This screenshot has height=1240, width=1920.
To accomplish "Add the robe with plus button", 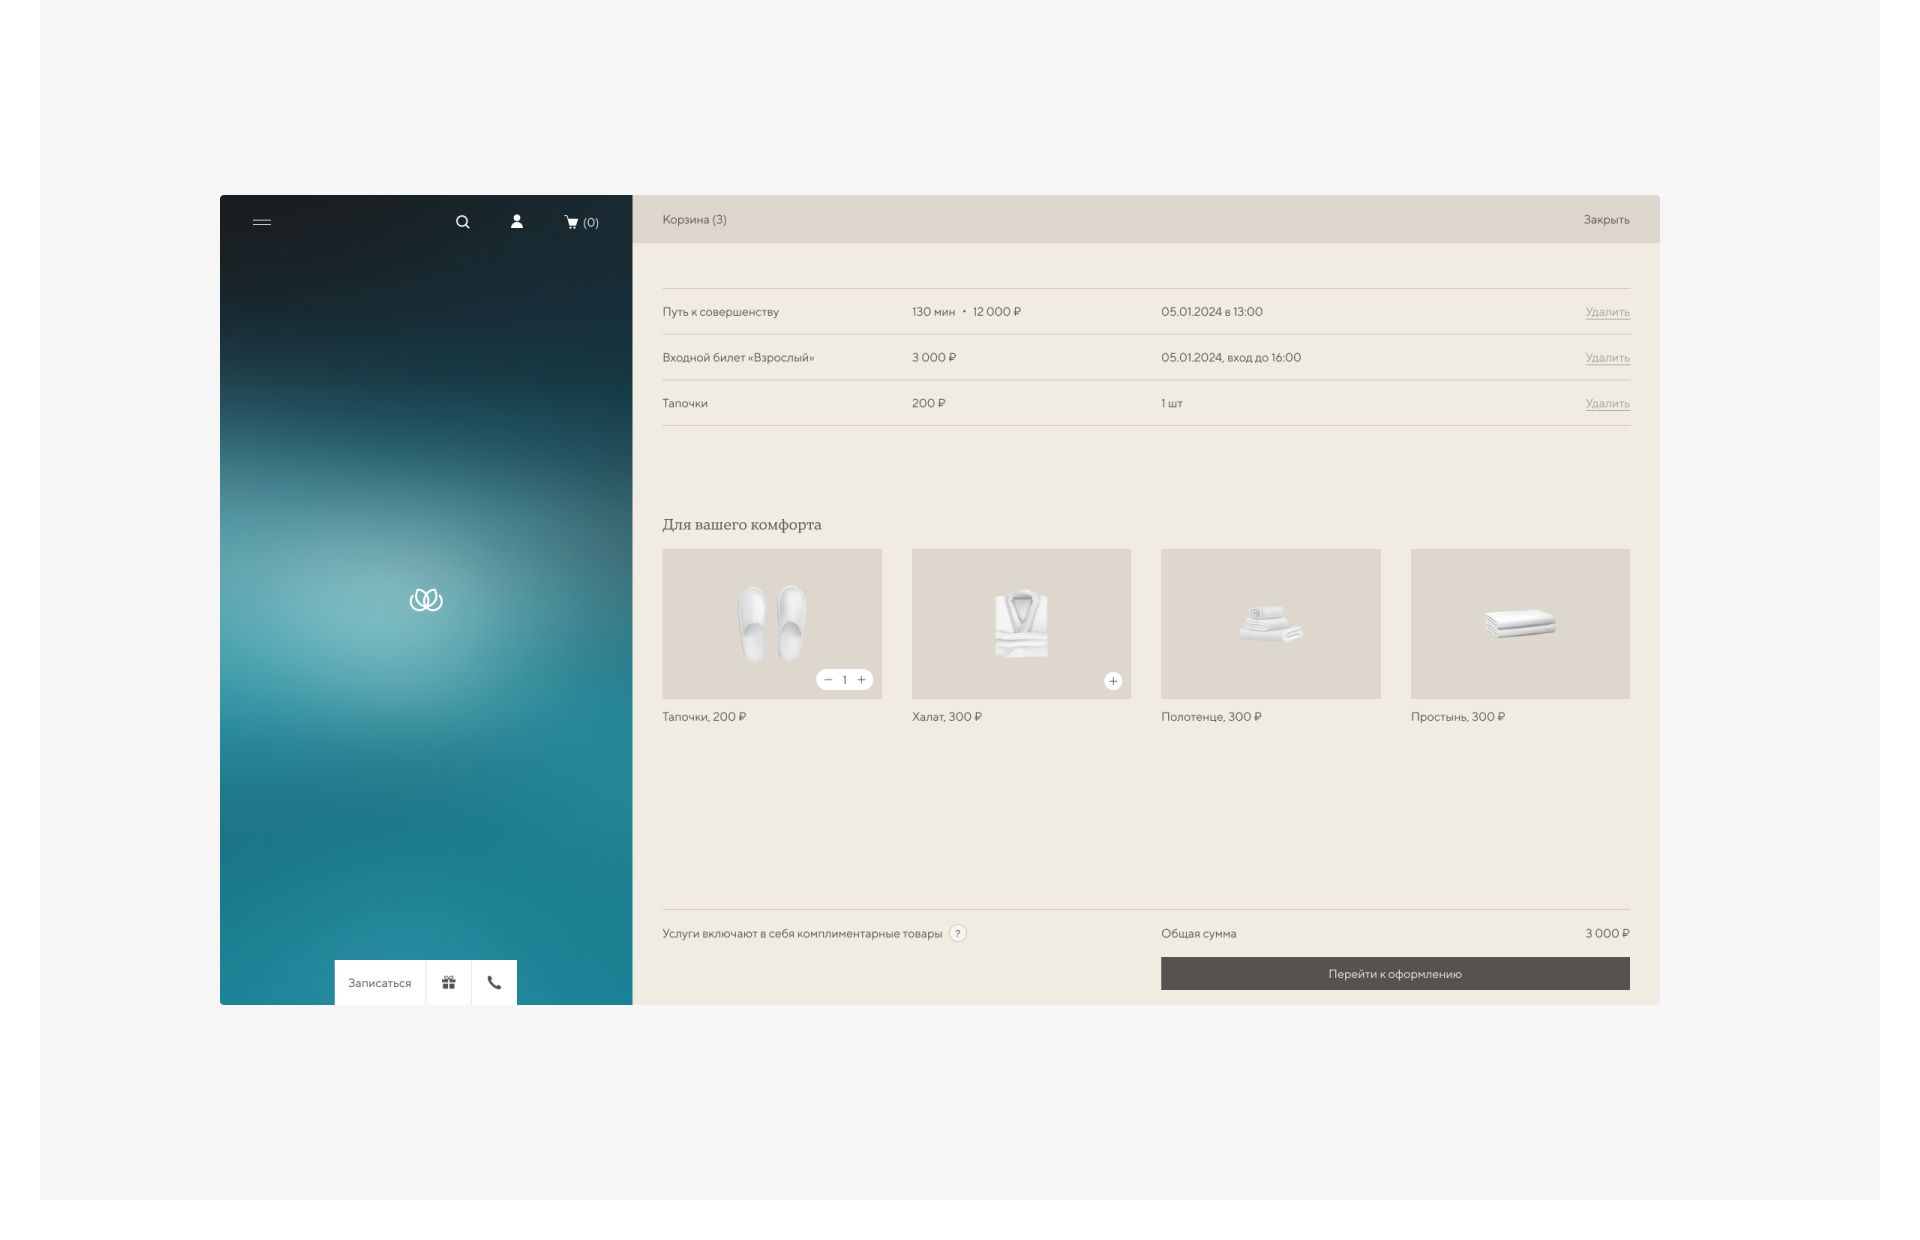I will [1113, 681].
